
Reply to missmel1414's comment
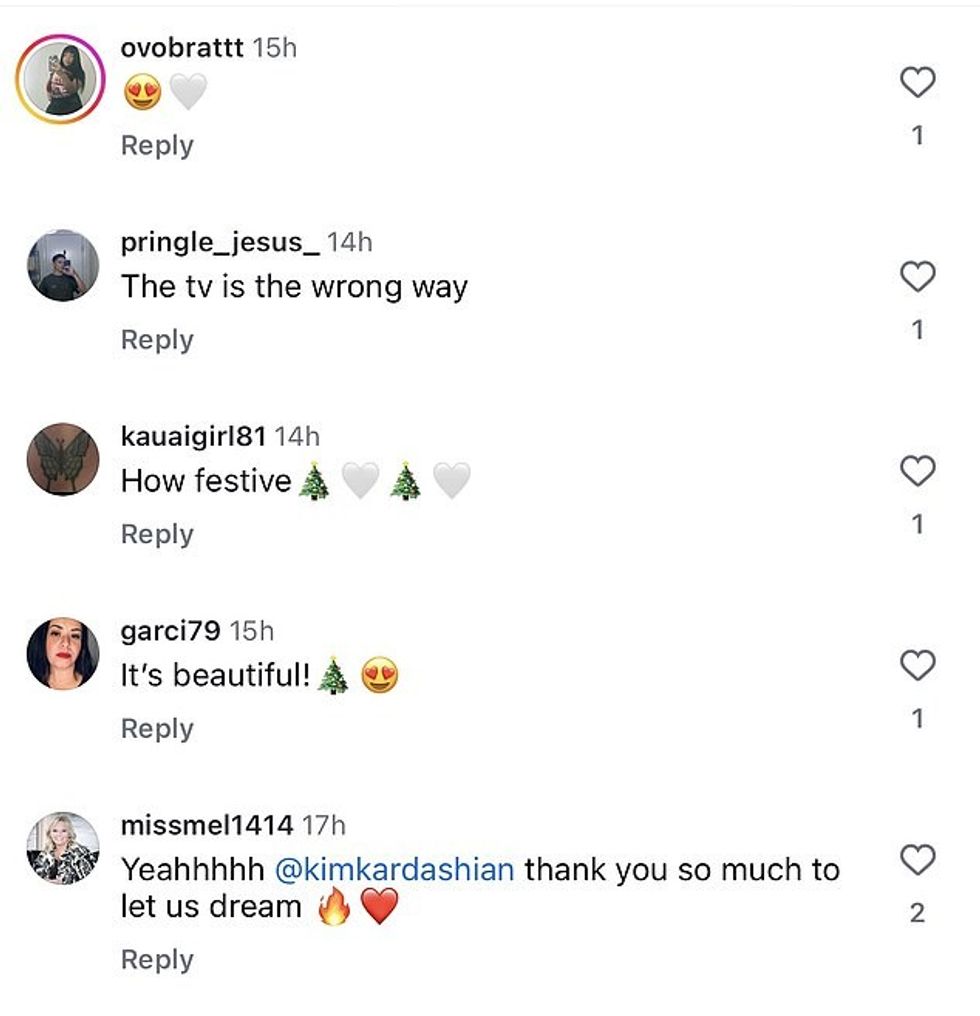click(157, 960)
